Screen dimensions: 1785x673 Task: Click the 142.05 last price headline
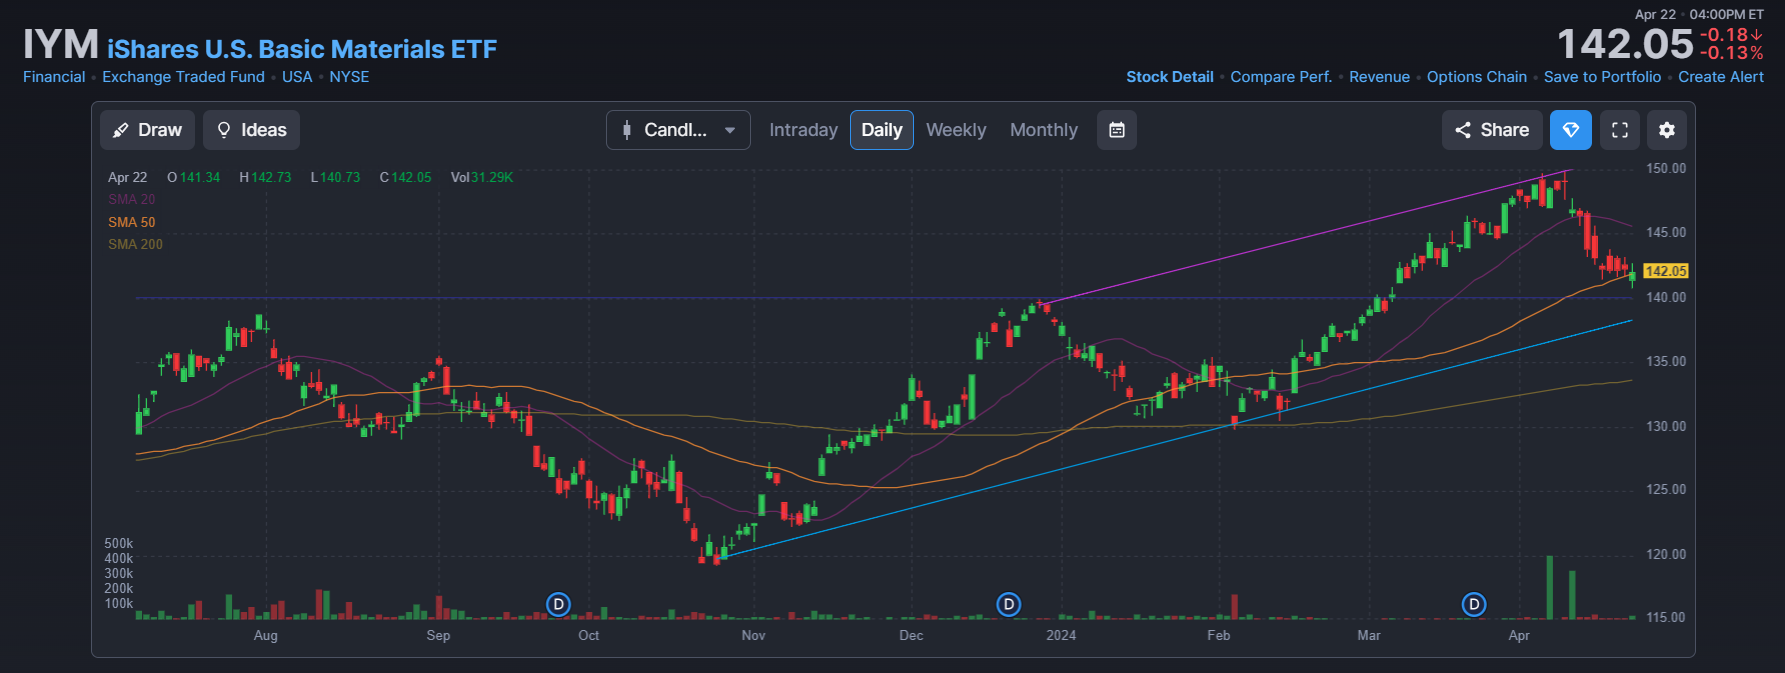(x=1625, y=44)
